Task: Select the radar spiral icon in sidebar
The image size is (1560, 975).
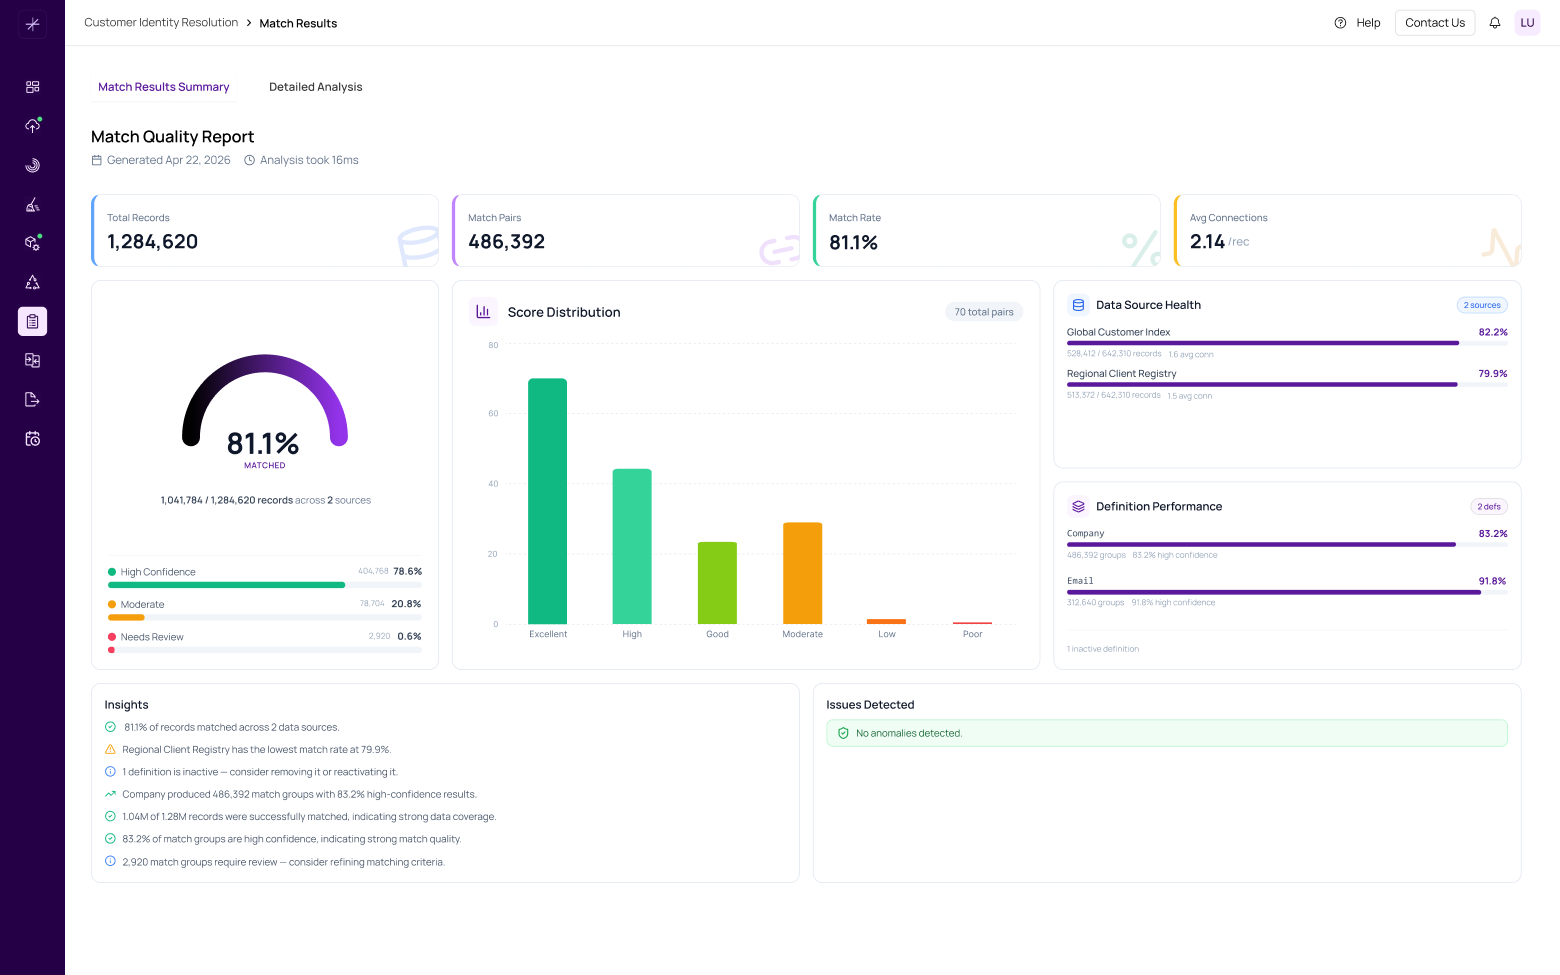Action: 32,165
